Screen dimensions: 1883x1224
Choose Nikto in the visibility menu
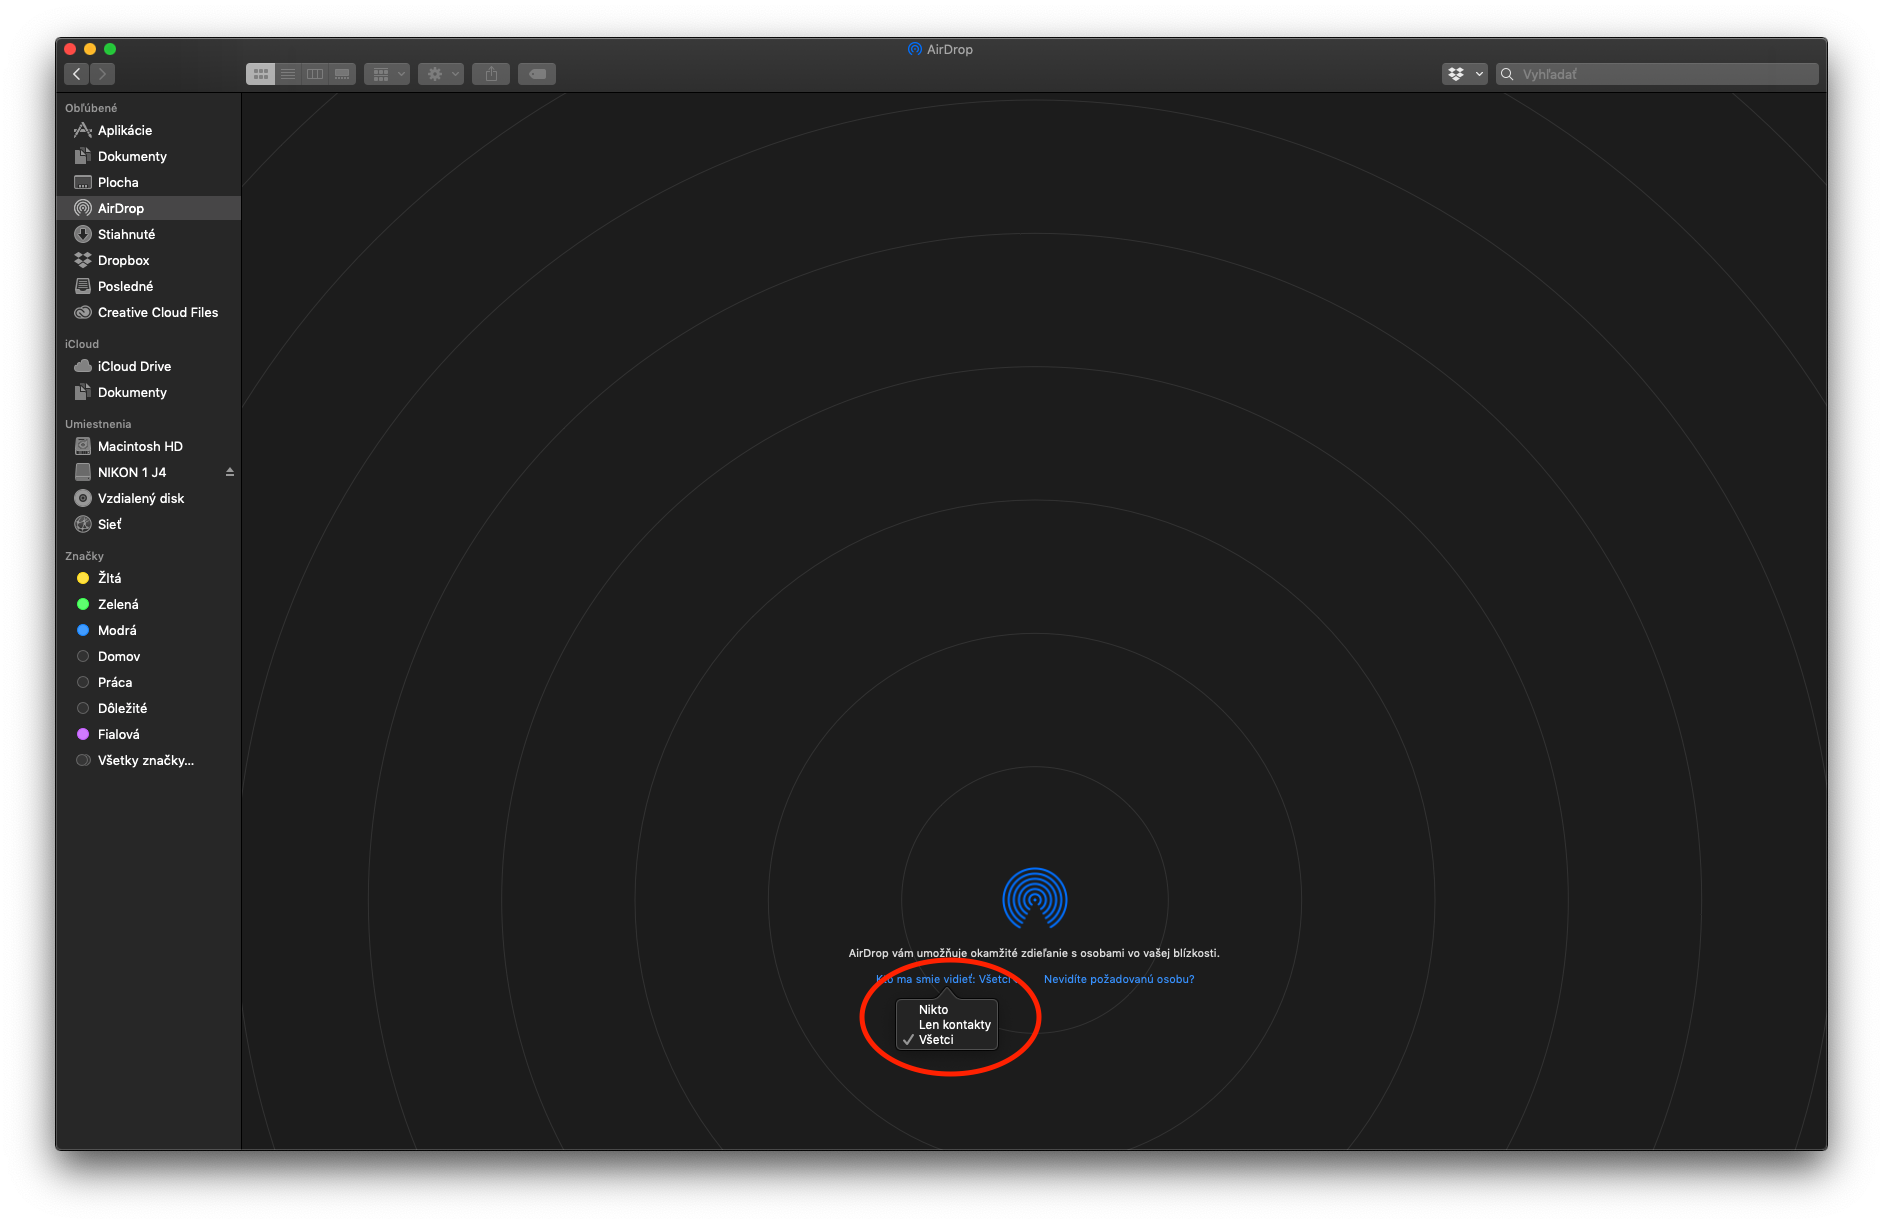pyautogui.click(x=946, y=1010)
